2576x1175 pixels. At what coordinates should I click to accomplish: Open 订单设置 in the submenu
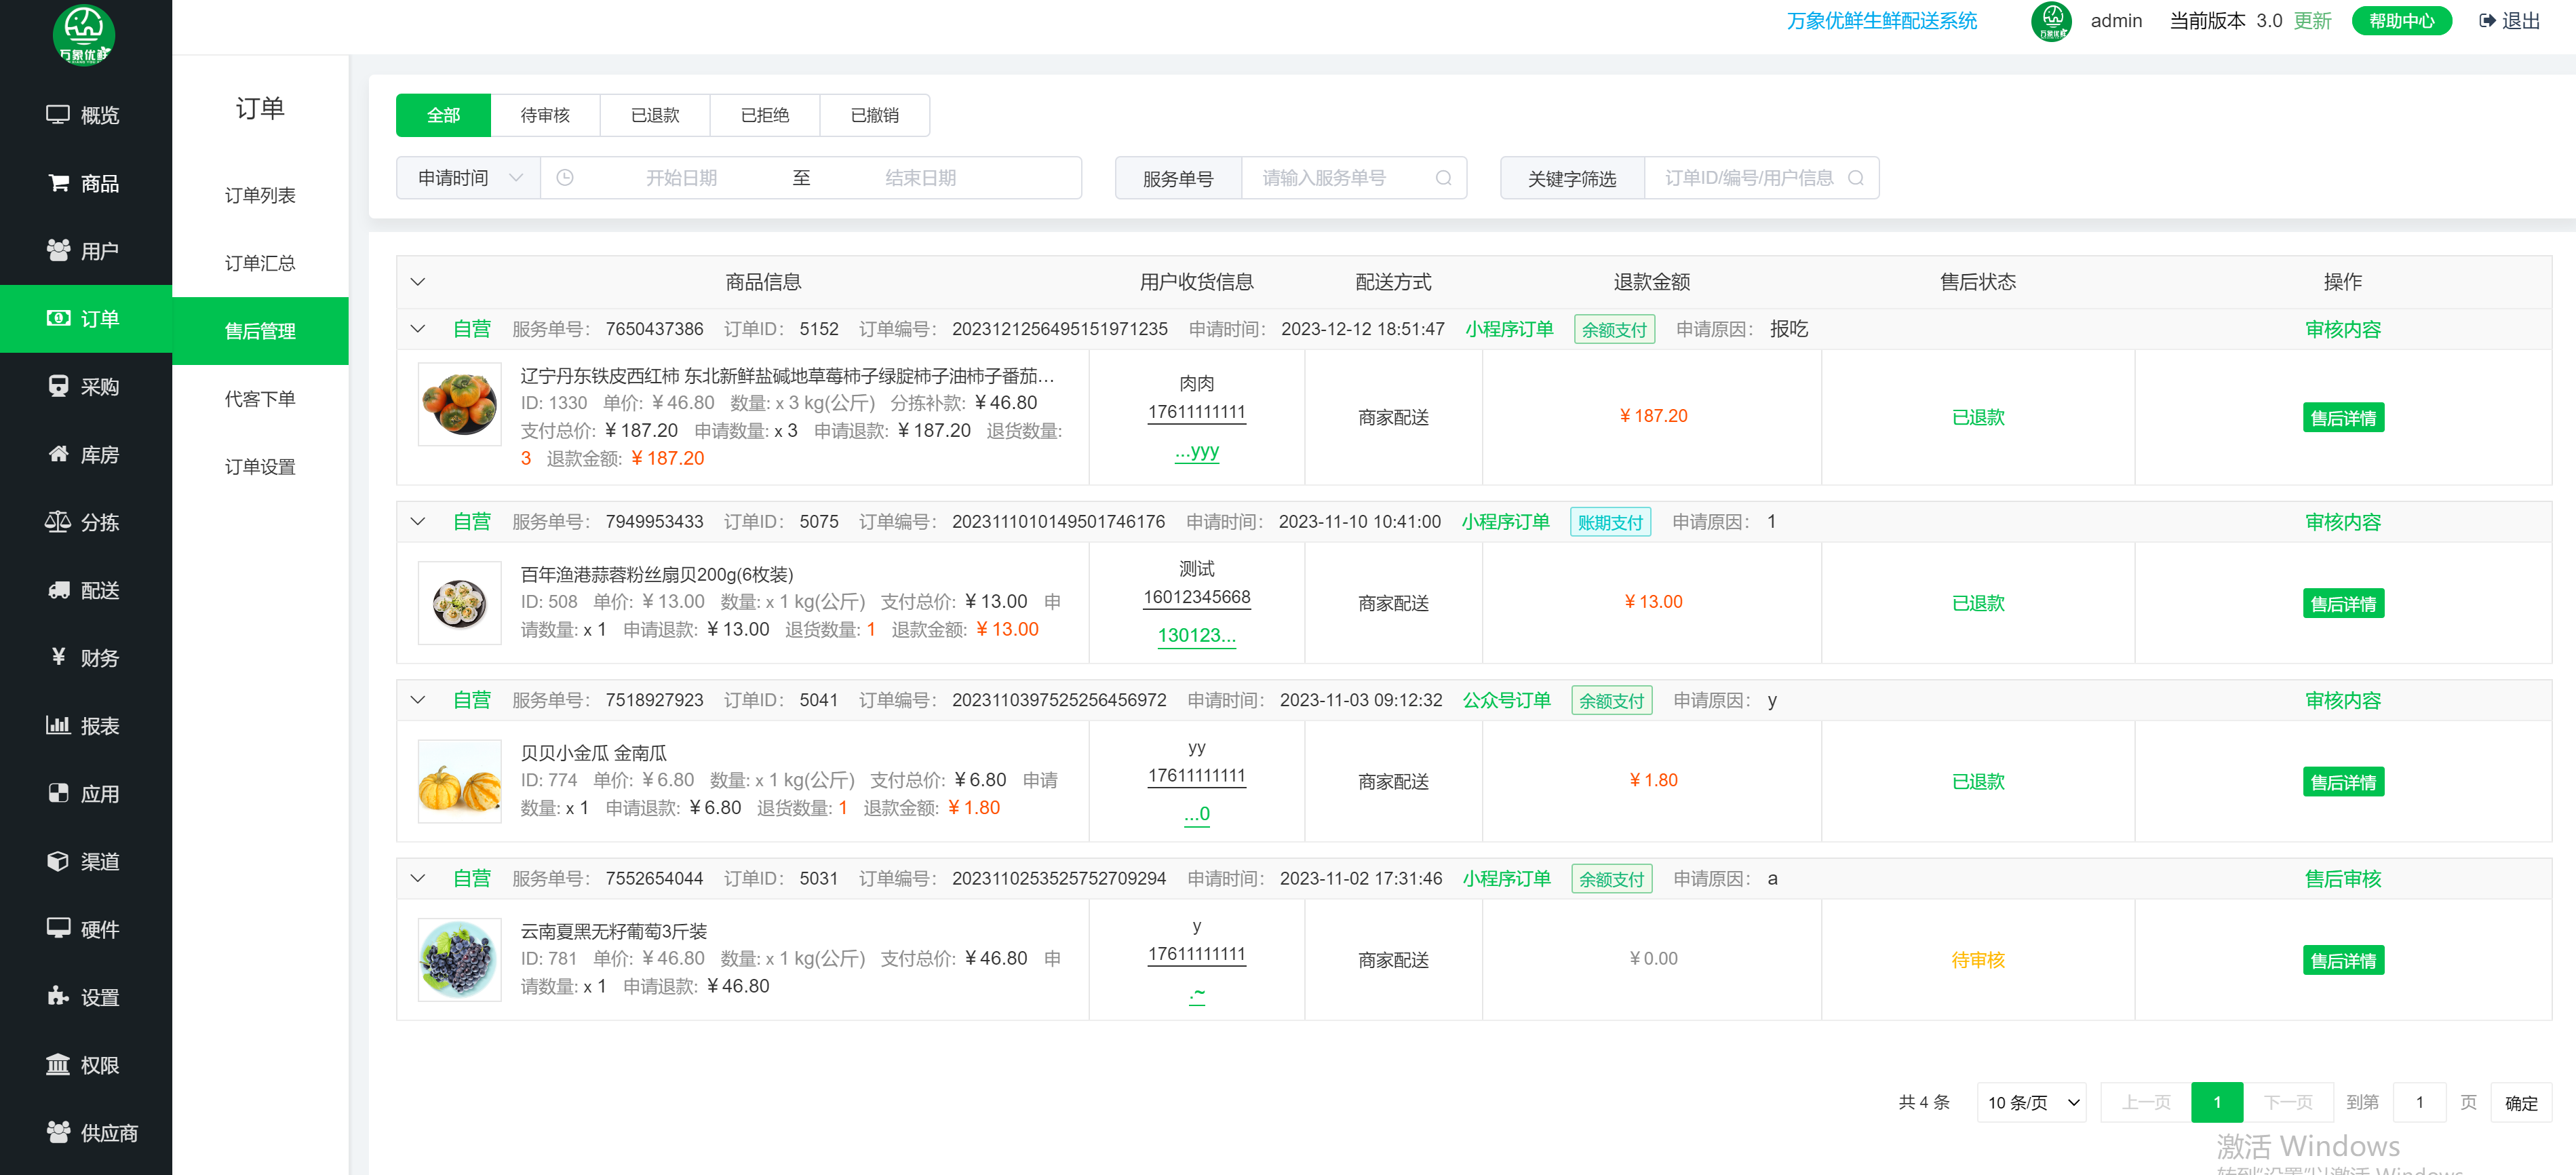point(260,467)
